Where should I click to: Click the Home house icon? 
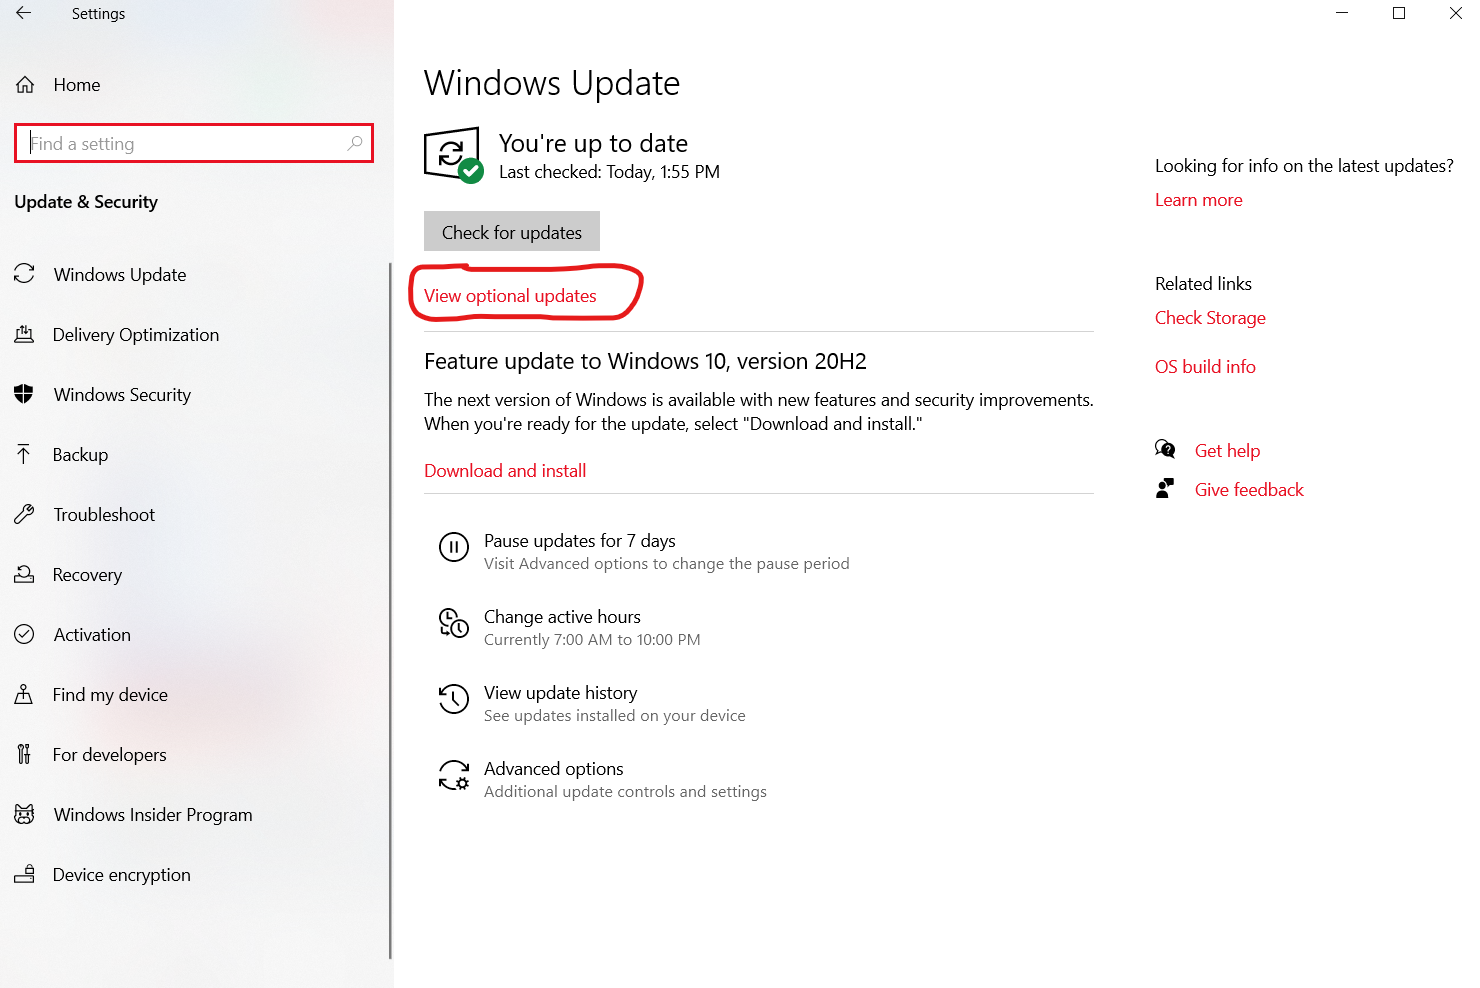point(25,85)
